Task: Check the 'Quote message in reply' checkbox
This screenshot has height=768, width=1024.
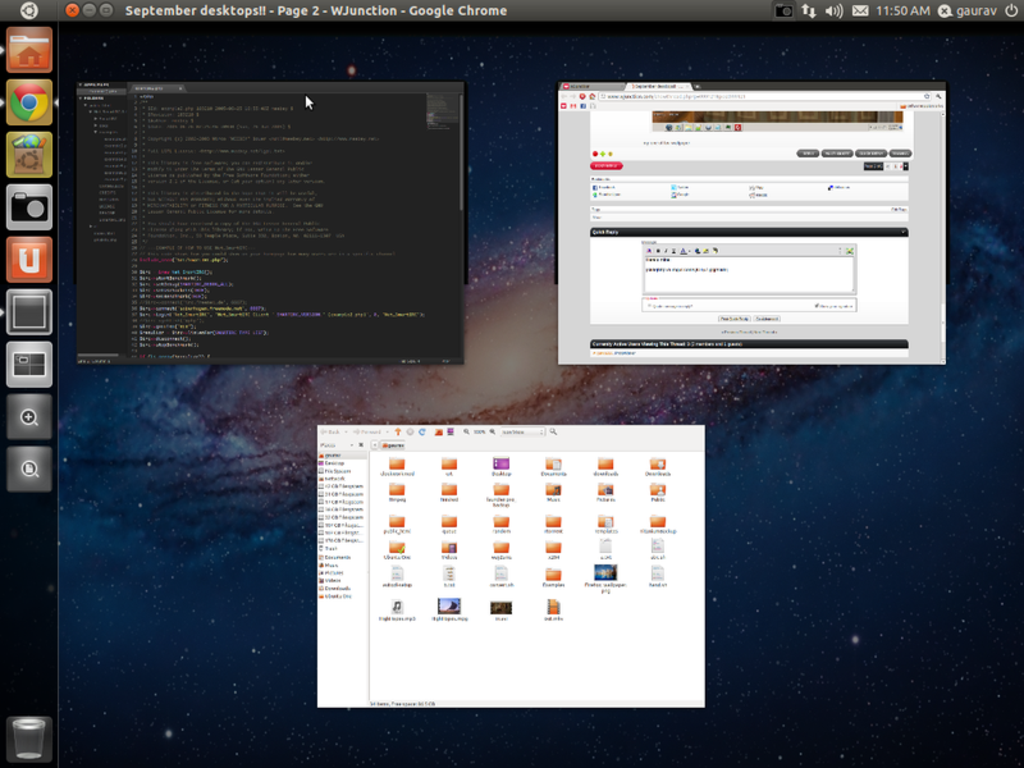Action: click(650, 305)
